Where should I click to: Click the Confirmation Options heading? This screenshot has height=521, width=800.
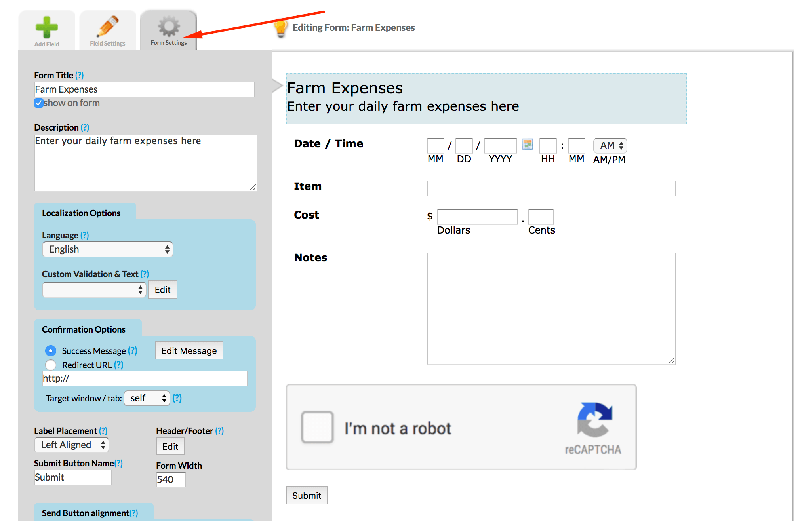tap(84, 330)
